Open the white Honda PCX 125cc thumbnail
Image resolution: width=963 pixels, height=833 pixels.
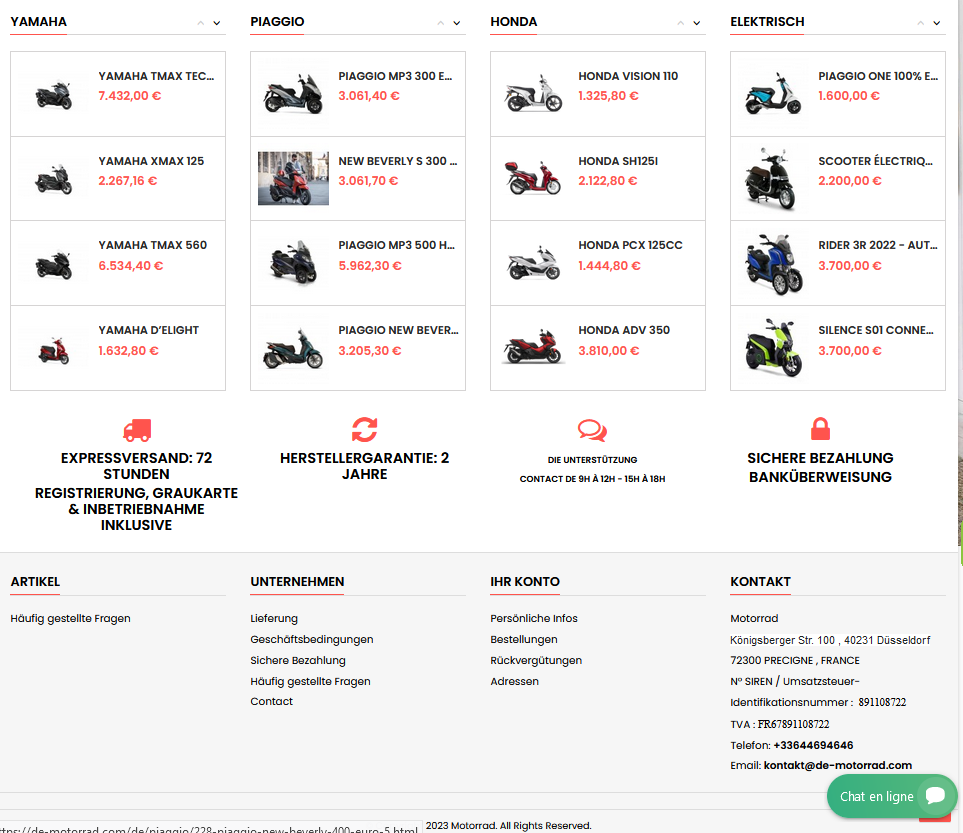[533, 264]
